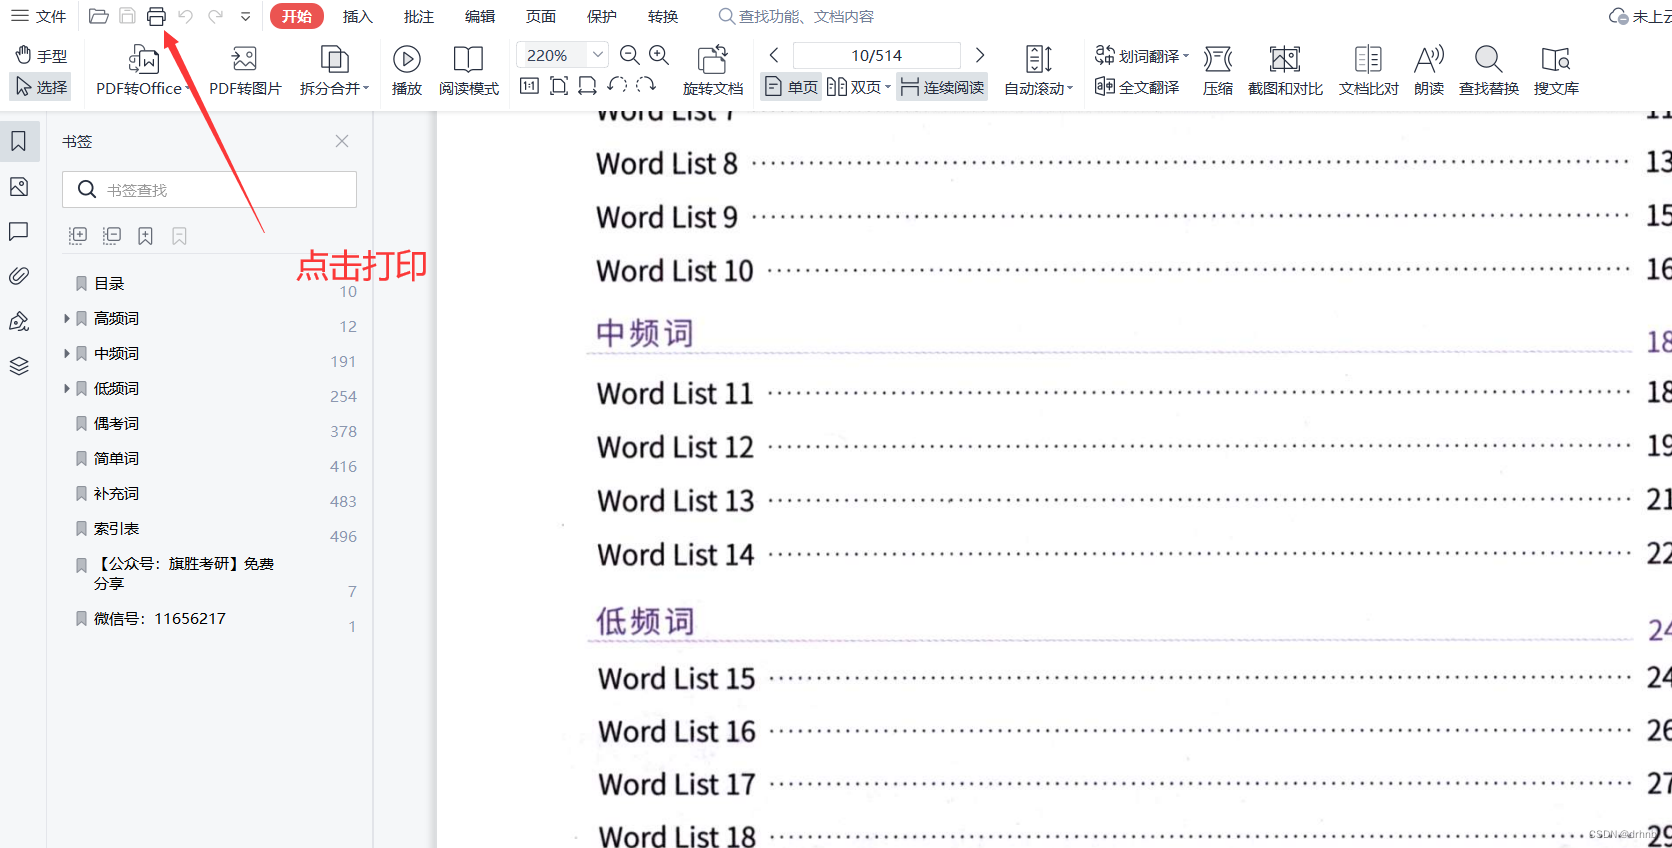Open a file with the folder icon
The image size is (1672, 848).
tap(98, 16)
